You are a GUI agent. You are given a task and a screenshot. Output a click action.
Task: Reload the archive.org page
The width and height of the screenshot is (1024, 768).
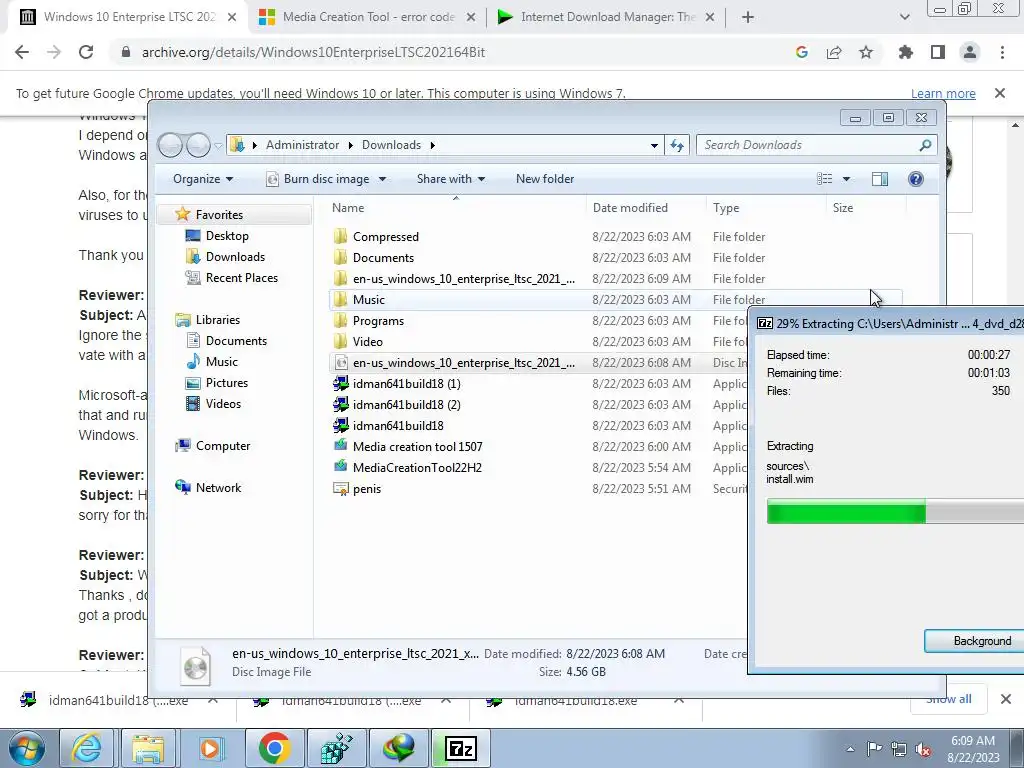[86, 52]
